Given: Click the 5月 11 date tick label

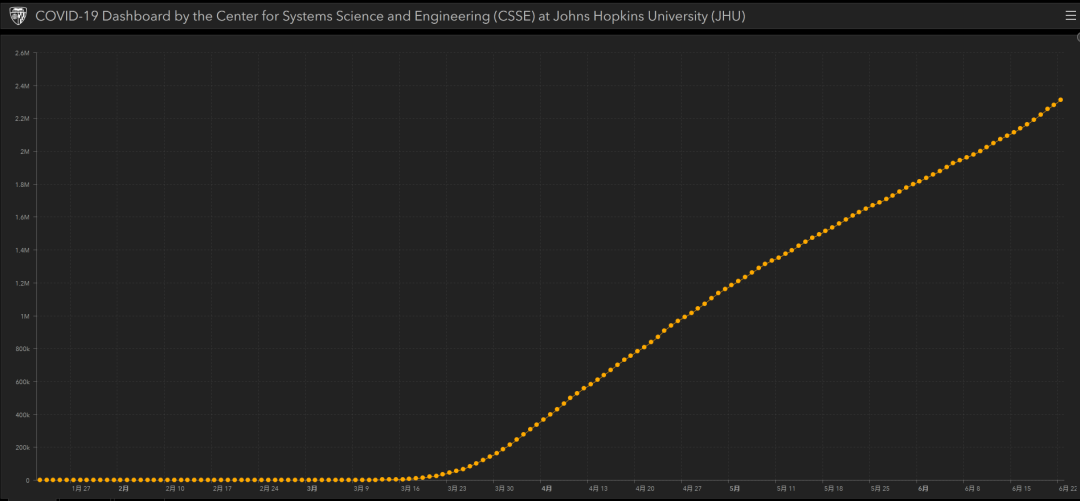Looking at the screenshot, I should tap(786, 489).
